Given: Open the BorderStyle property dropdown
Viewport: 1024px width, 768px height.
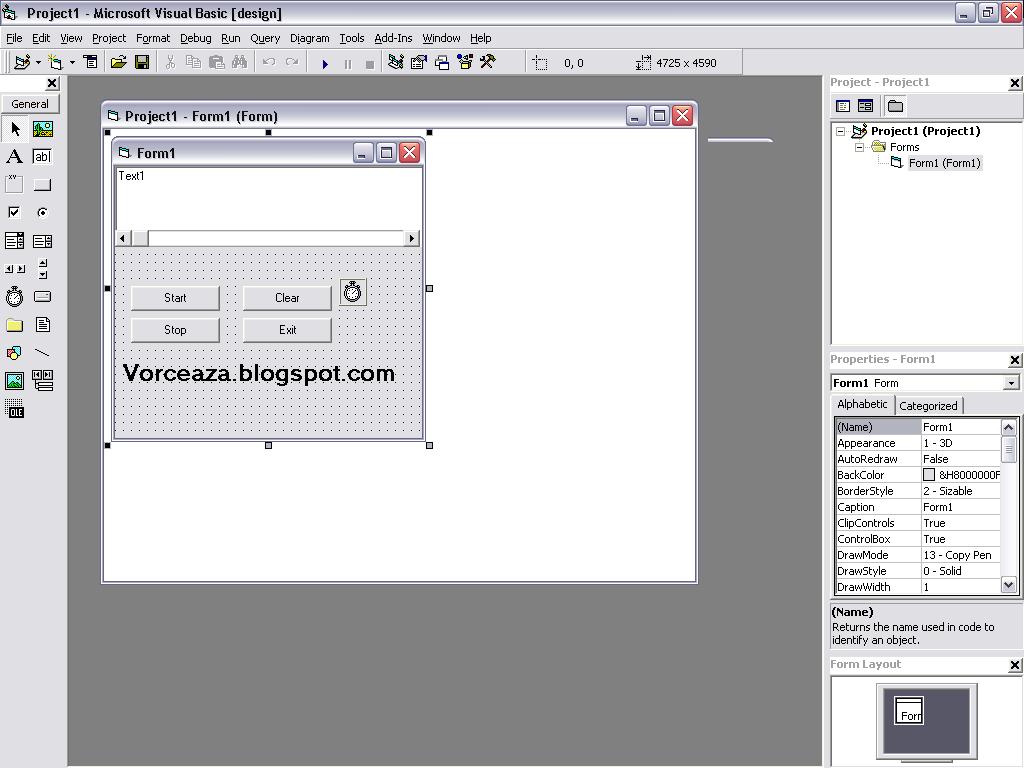Looking at the screenshot, I should [x=960, y=490].
